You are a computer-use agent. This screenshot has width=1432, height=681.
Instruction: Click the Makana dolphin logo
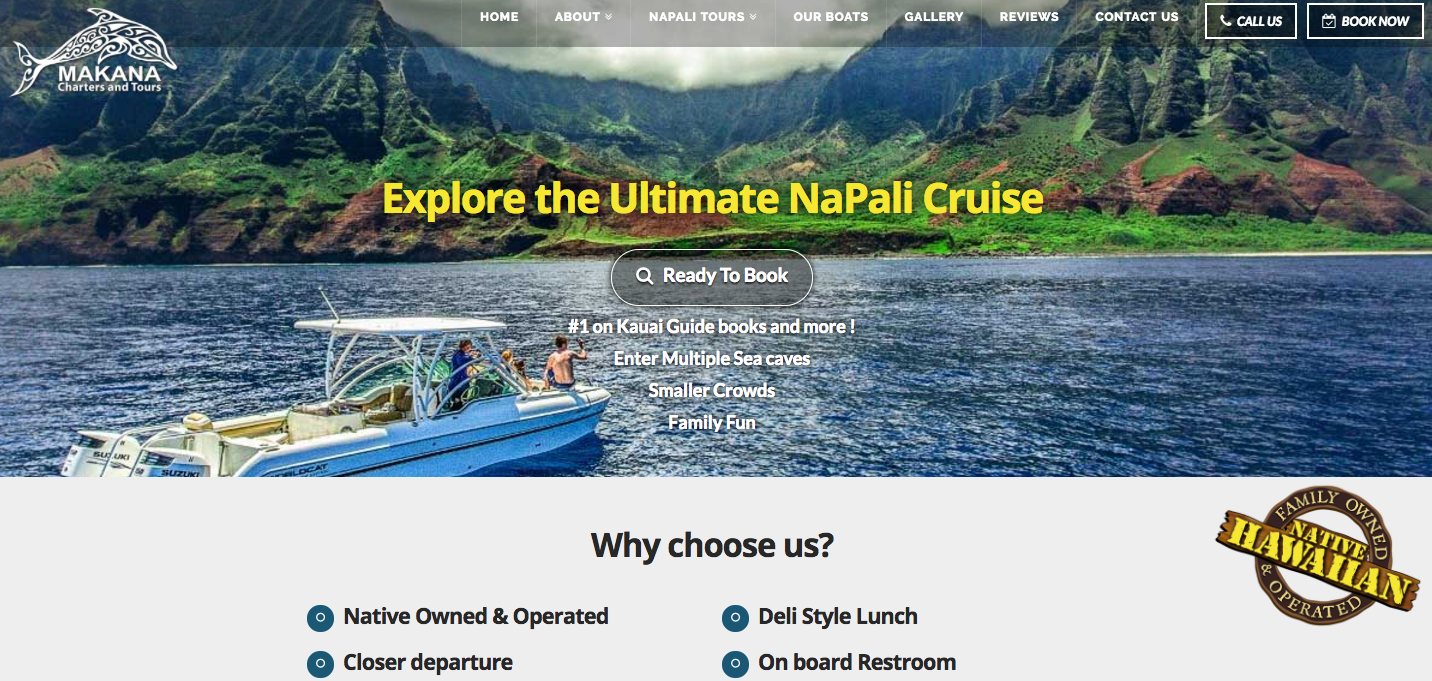point(95,53)
